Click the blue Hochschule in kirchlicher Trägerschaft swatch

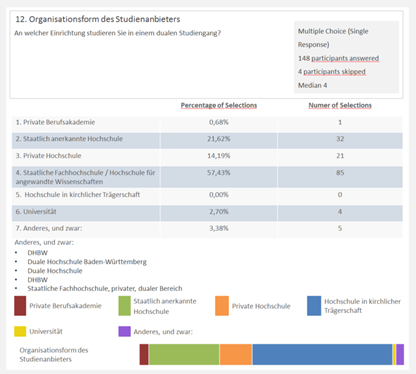click(314, 306)
